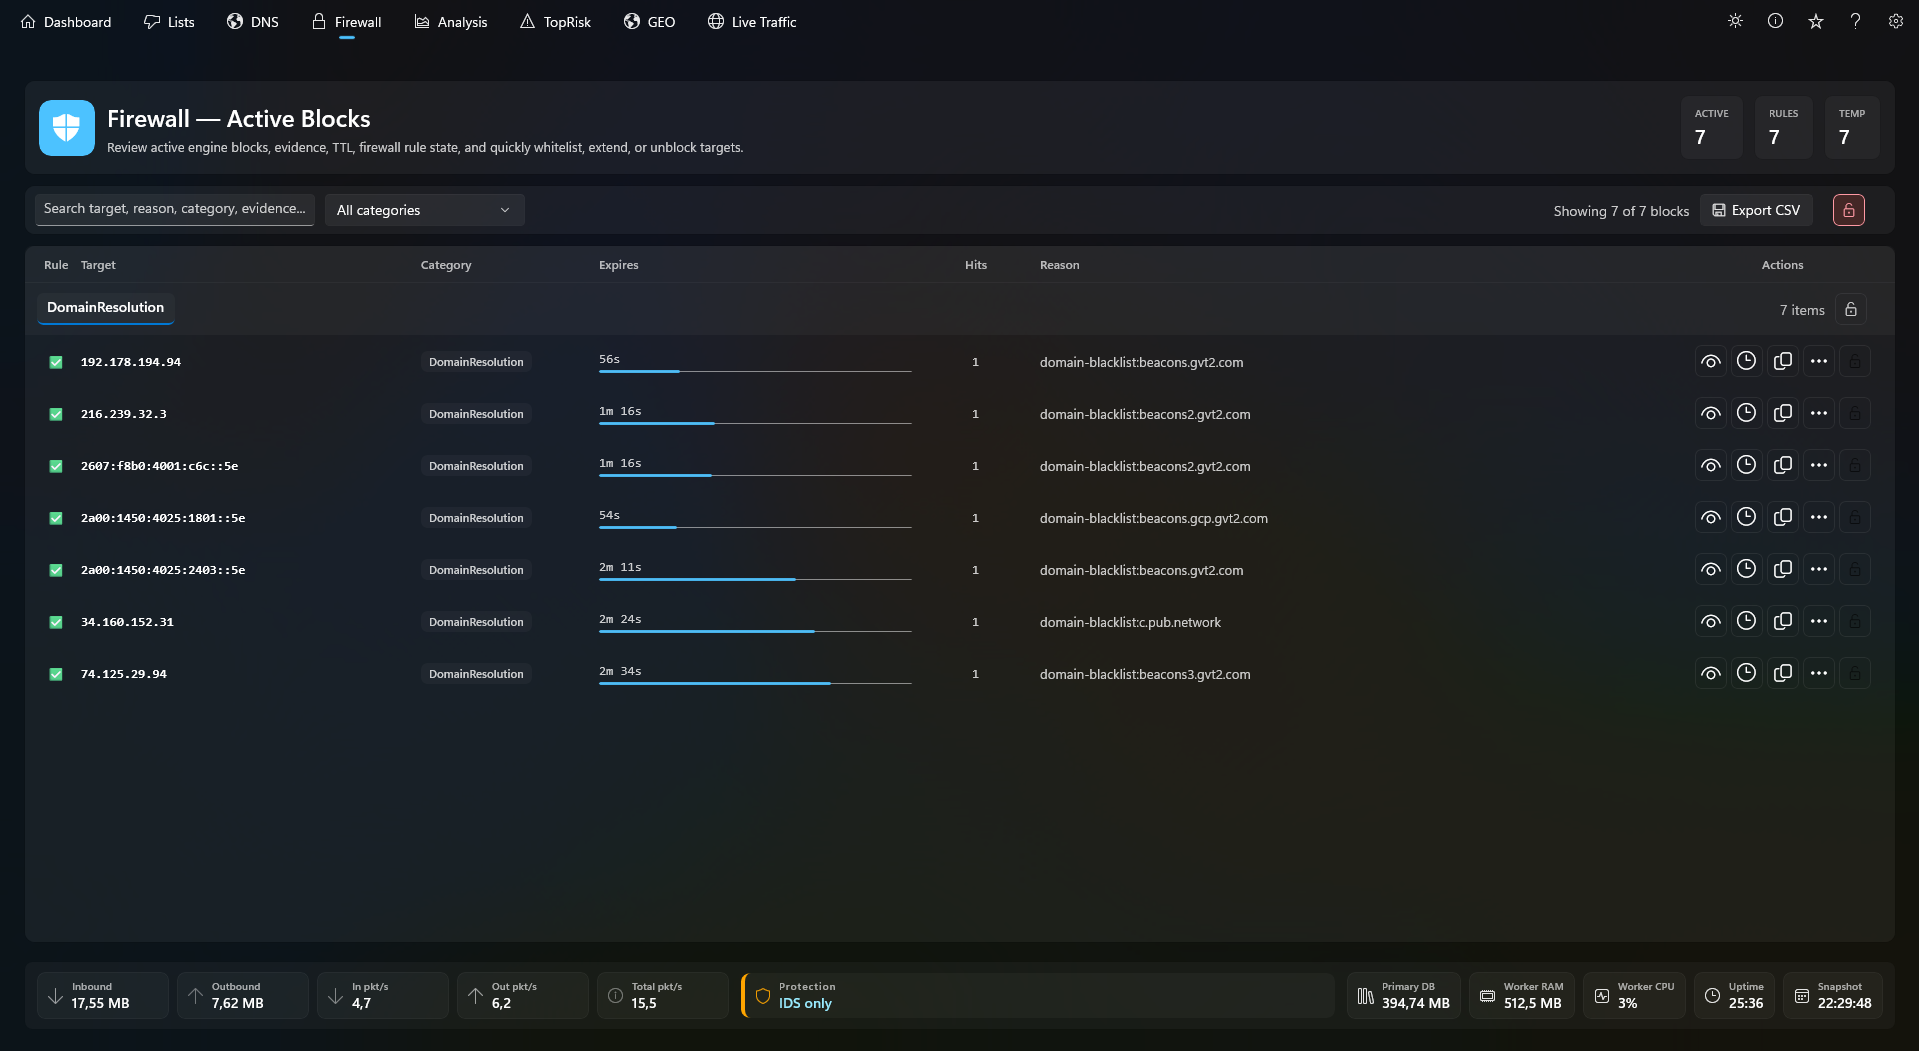
Task: Copy icon for 2a00:1450:4025:2403::5e row
Action: [1783, 569]
